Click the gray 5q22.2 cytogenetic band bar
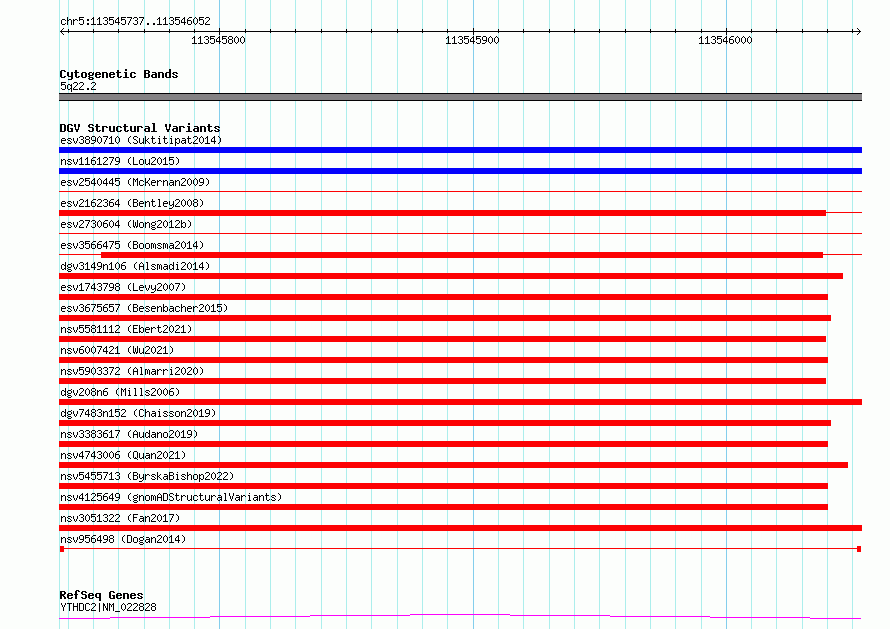Image resolution: width=890 pixels, height=629 pixels. pyautogui.click(x=460, y=97)
